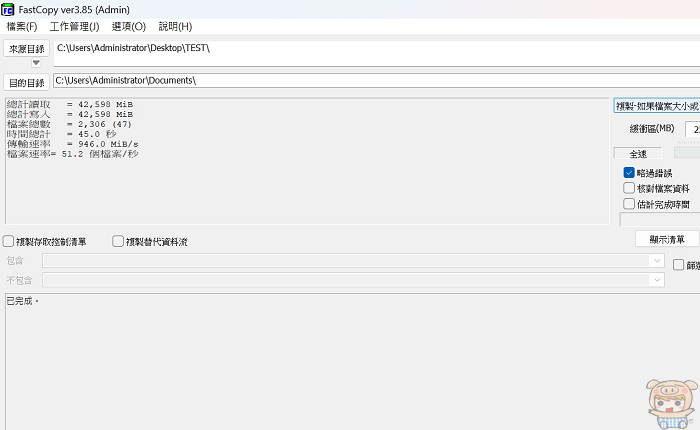Click the small arrow under the source button
The width and height of the screenshot is (700, 430).
37,63
